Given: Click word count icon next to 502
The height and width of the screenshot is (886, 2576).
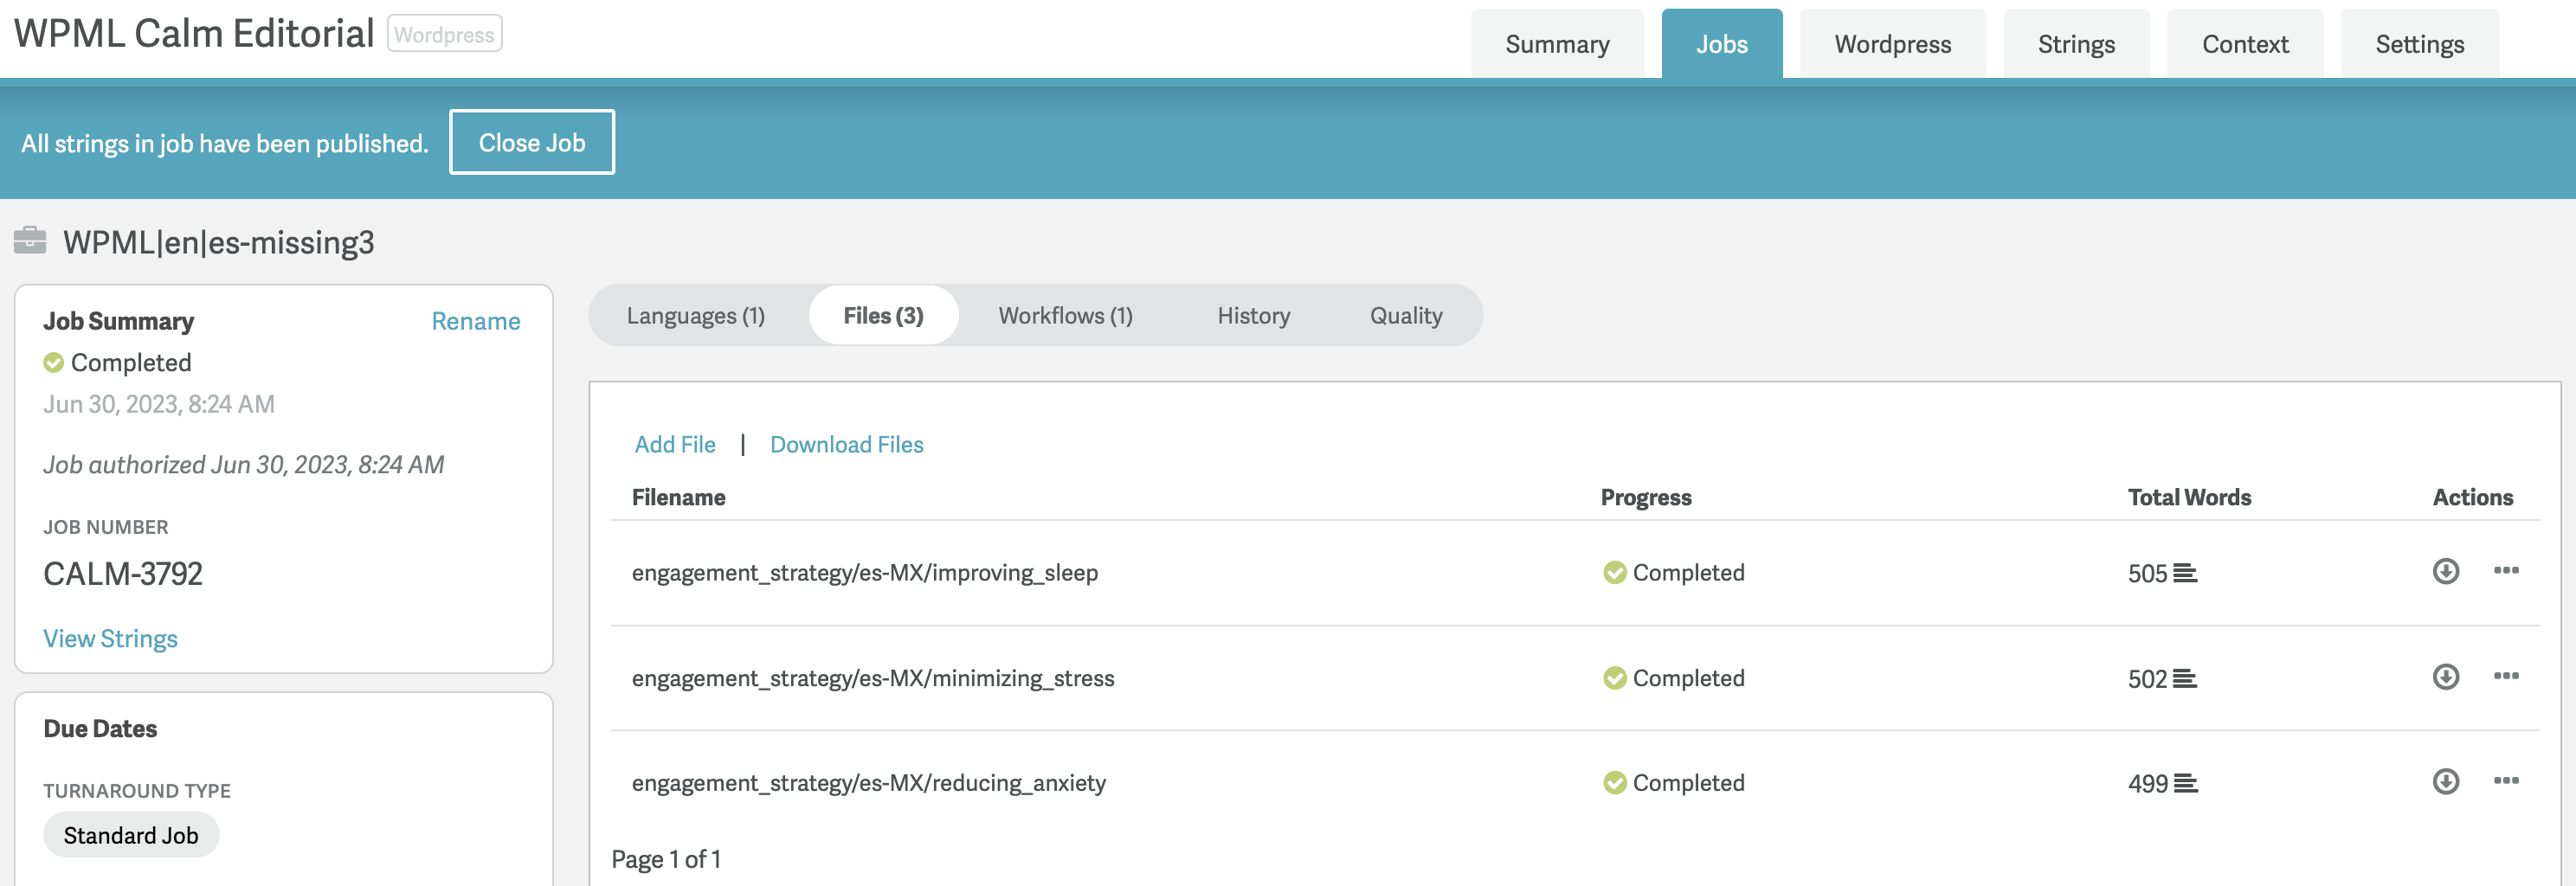Looking at the screenshot, I should 2185,679.
